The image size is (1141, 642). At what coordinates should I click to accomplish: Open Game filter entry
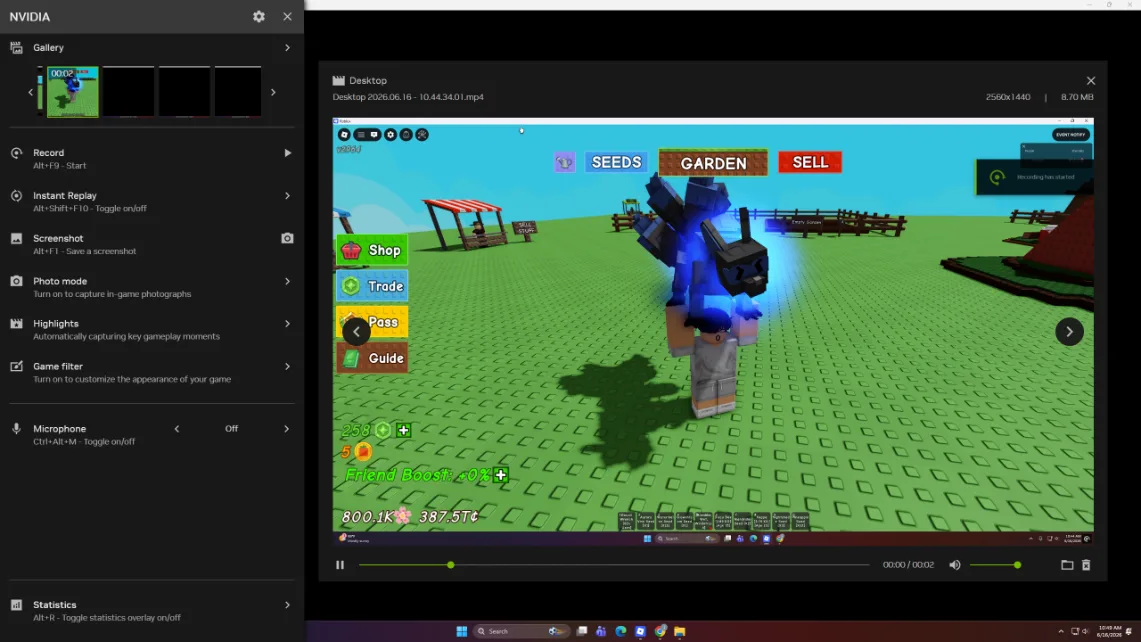(x=152, y=372)
